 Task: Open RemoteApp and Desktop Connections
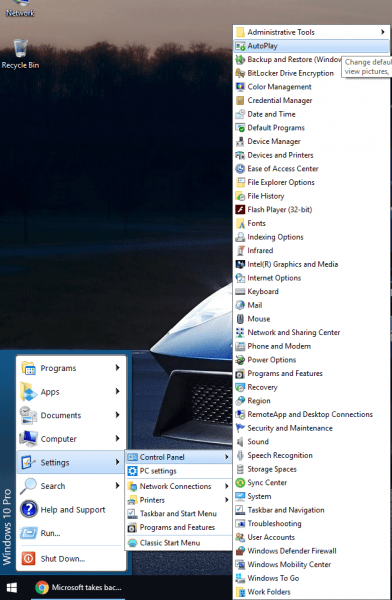coord(310,414)
